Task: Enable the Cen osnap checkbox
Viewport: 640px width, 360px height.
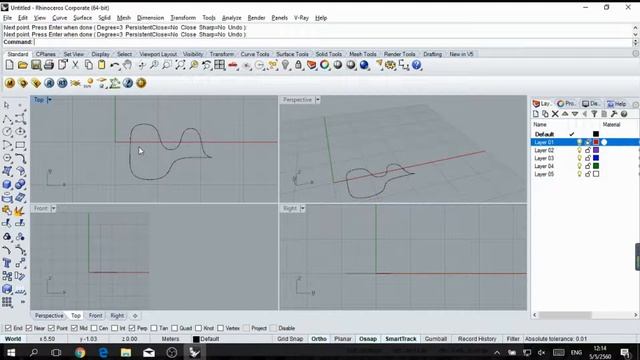Action: tap(94, 328)
